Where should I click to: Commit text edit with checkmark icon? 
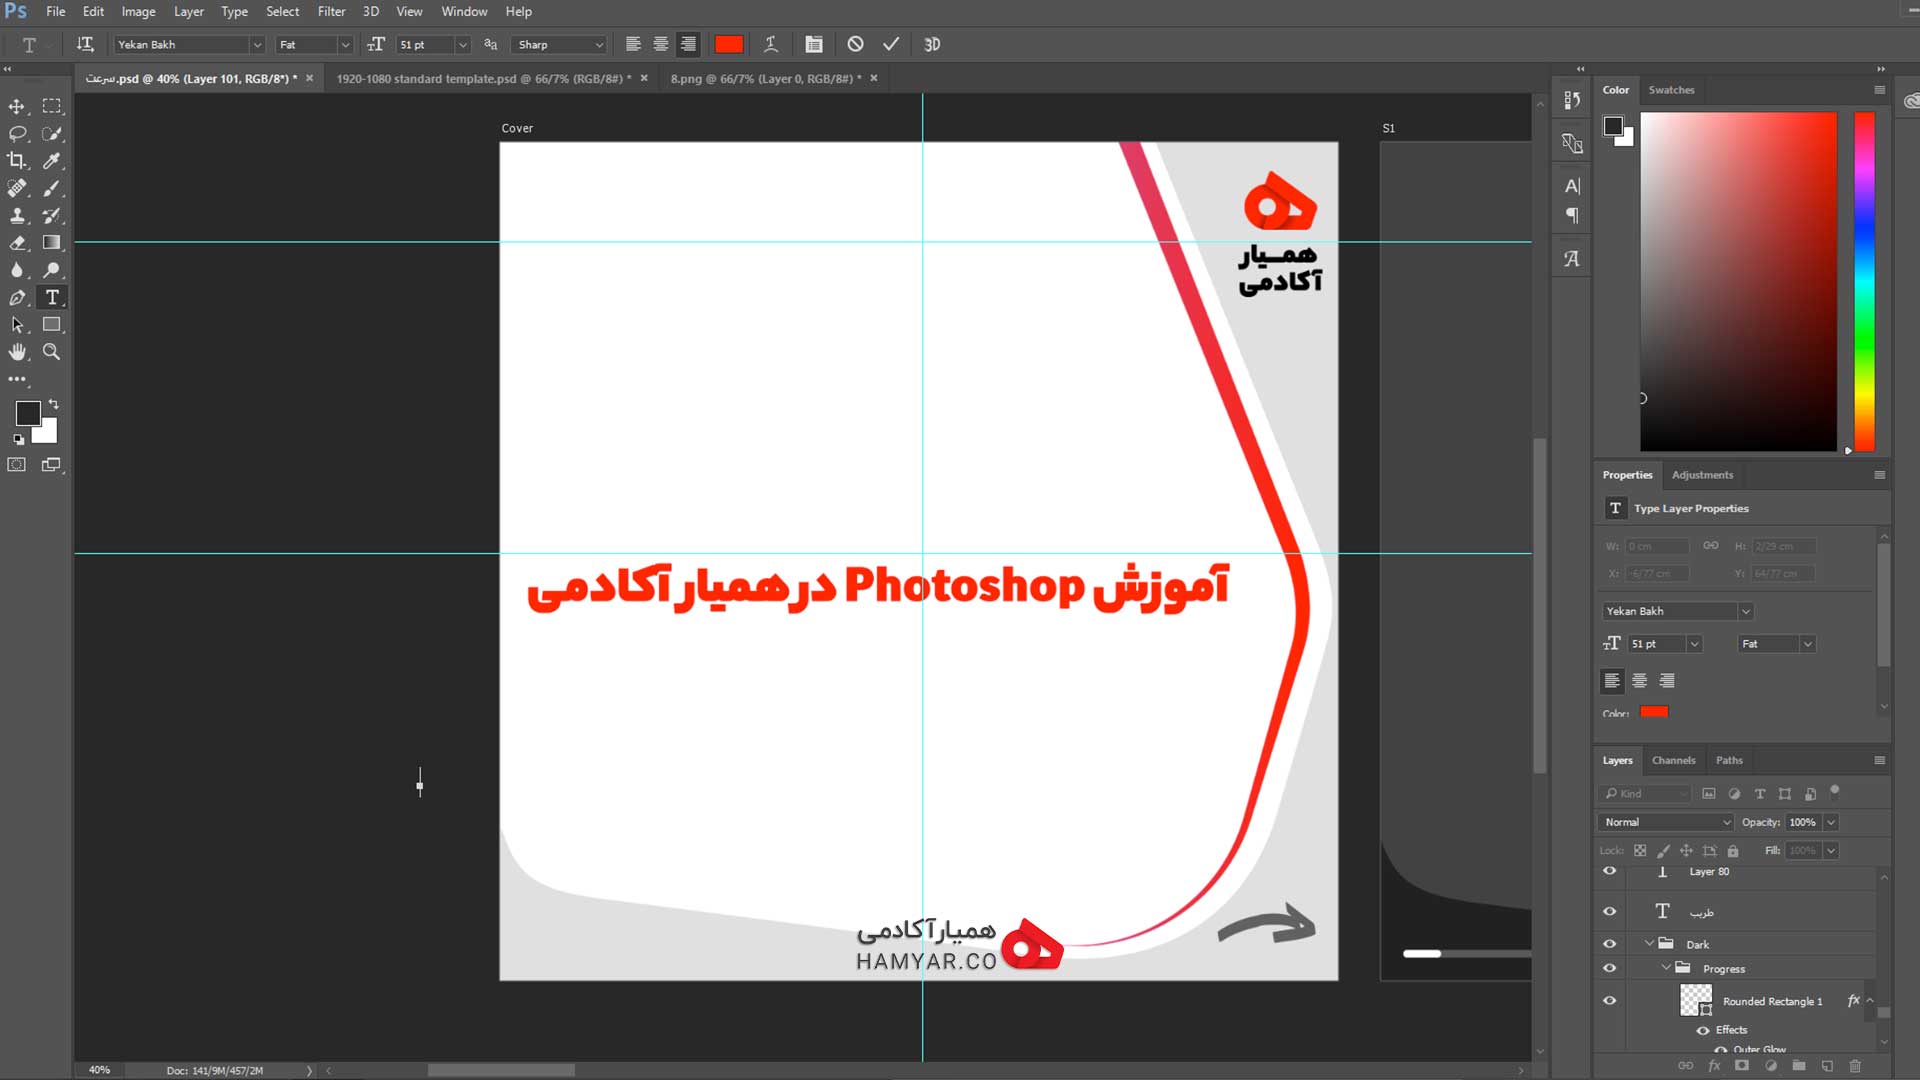click(x=891, y=44)
